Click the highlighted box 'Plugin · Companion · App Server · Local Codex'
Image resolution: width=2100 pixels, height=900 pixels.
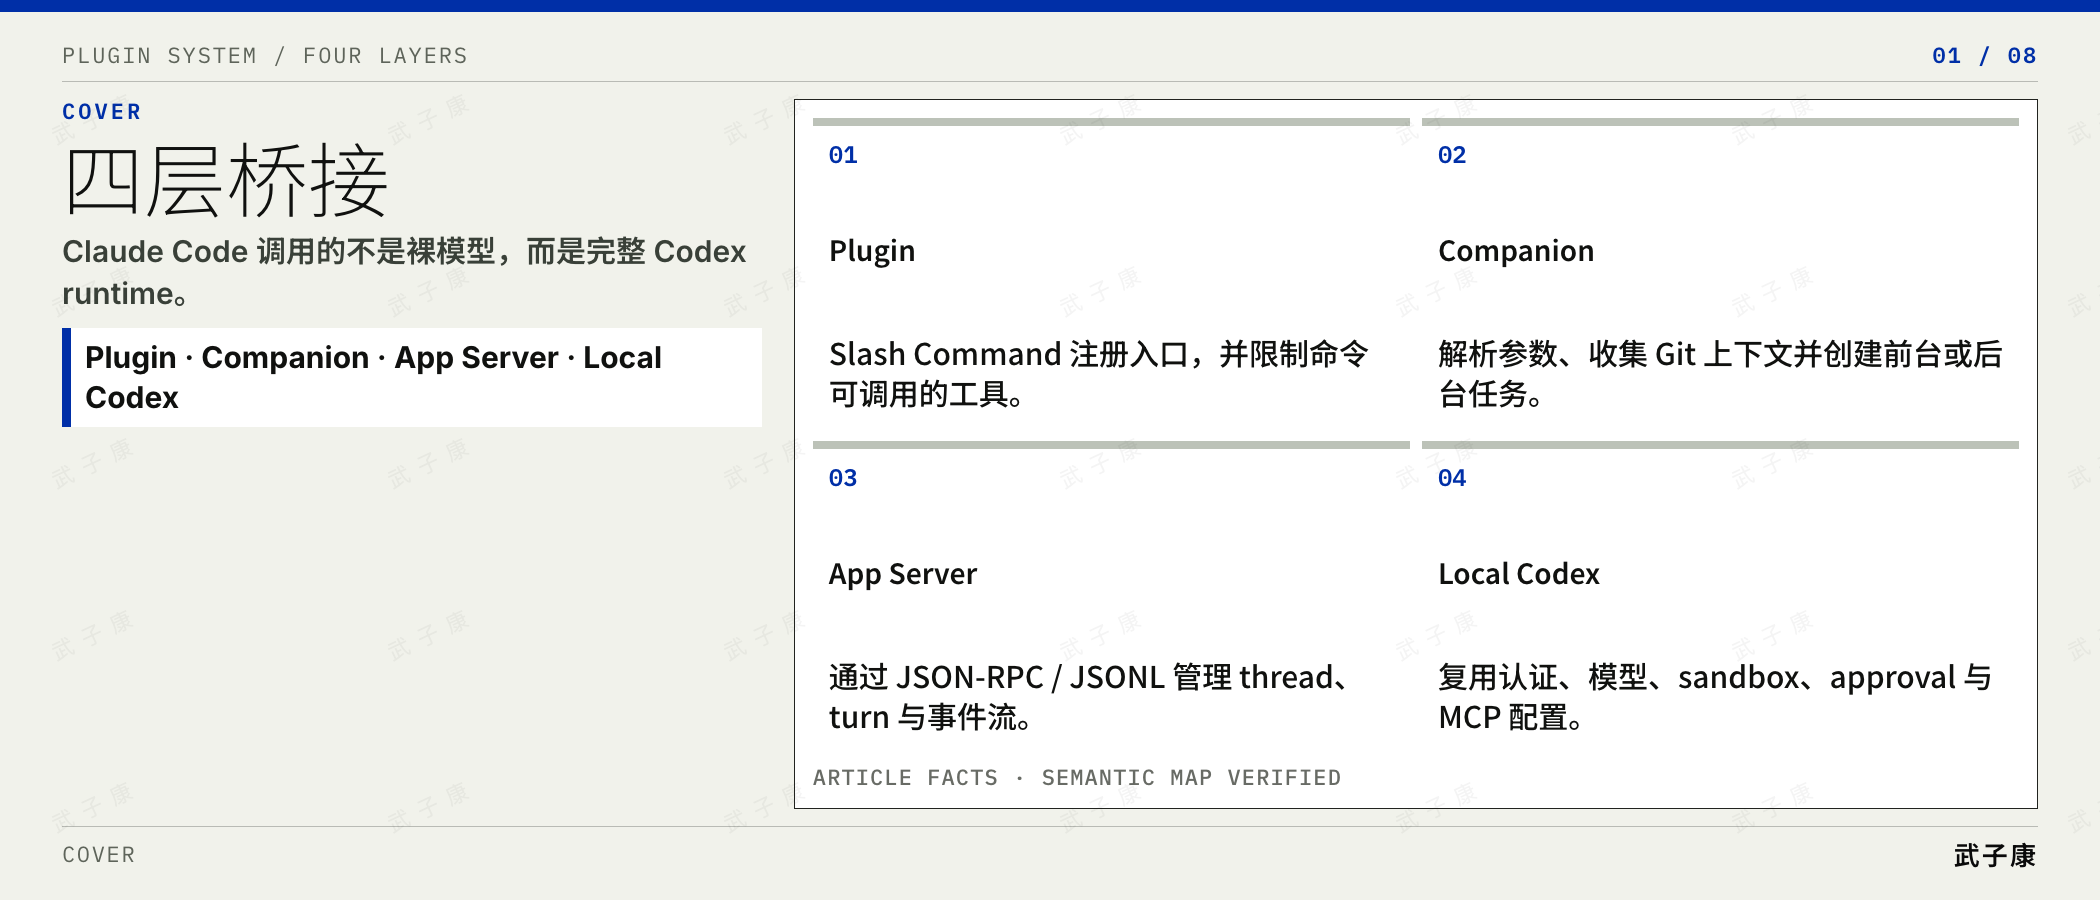[412, 377]
